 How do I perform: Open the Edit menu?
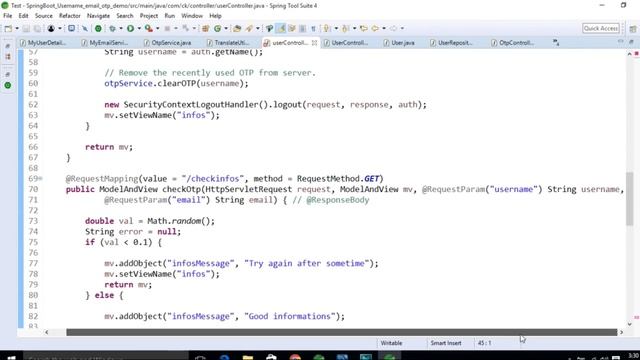23,16
